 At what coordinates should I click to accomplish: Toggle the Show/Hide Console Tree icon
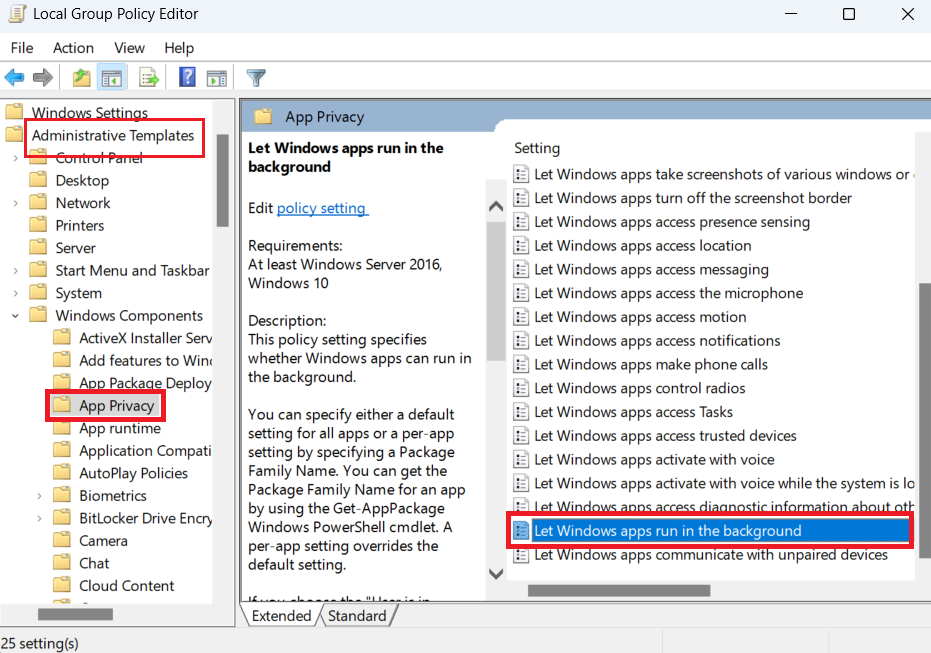click(x=112, y=77)
